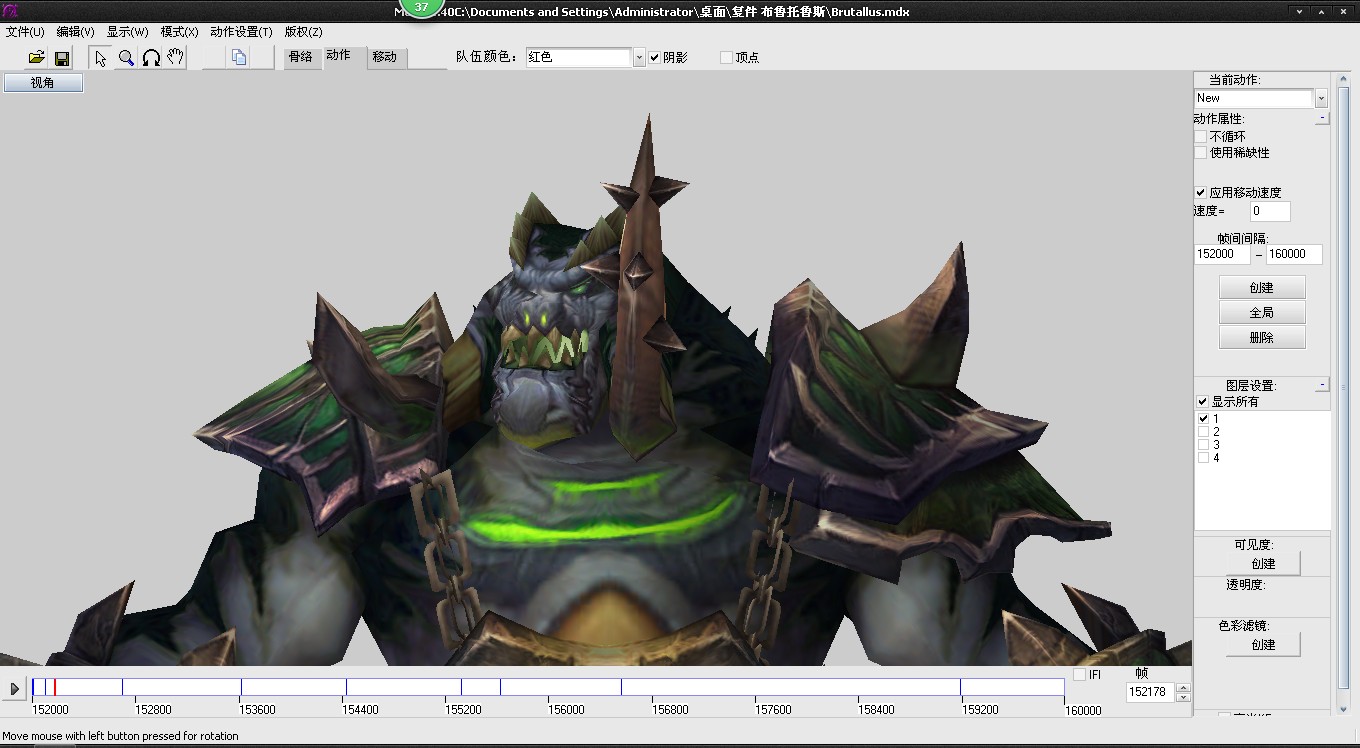Toggle the IFI checkbox near timeline
Image resolution: width=1360 pixels, height=748 pixels.
click(x=1079, y=675)
